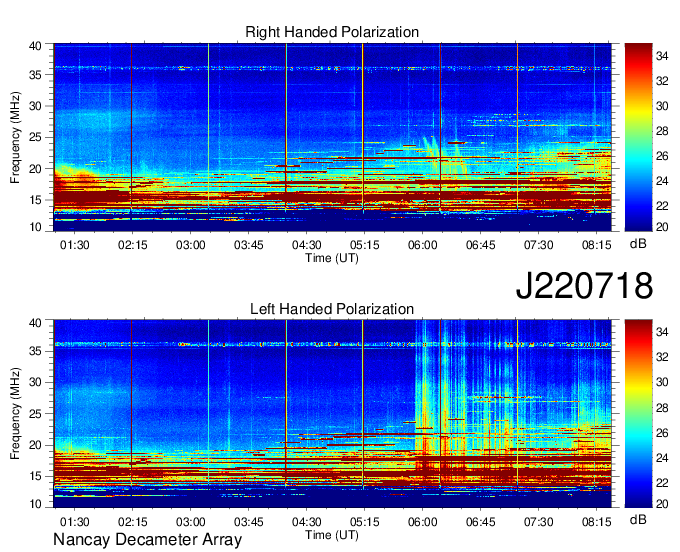Click the "Right Handed Polarization" plot title
The image size is (680, 552).
332,32
